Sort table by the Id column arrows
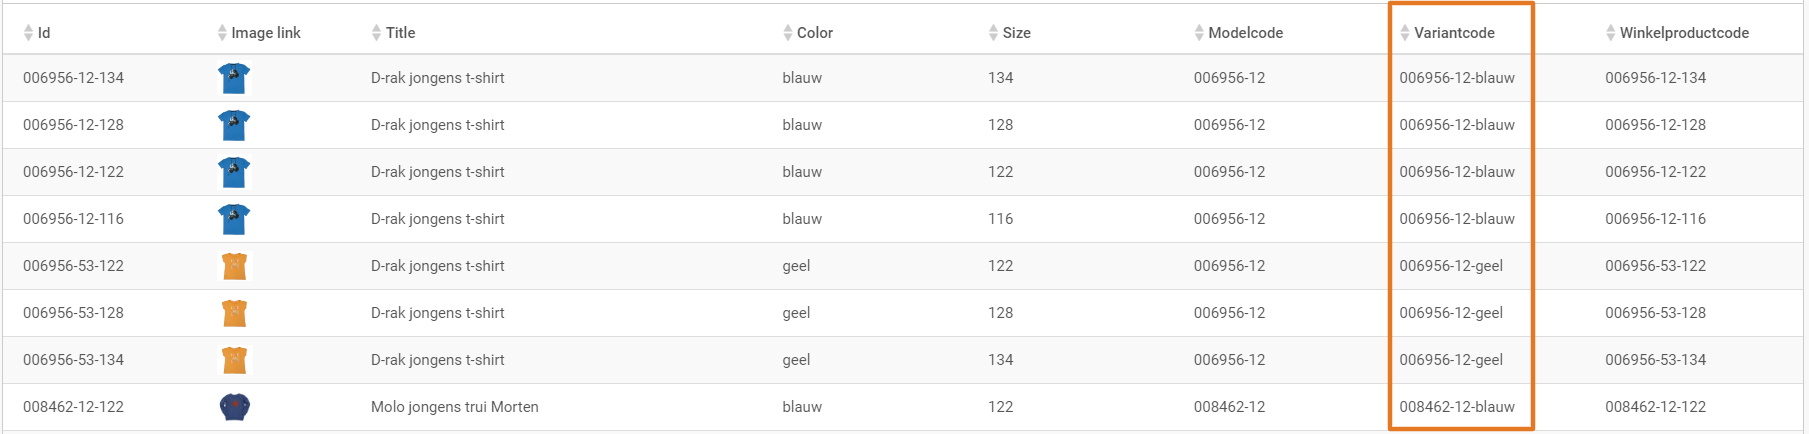The height and width of the screenshot is (434, 1809). coord(28,33)
